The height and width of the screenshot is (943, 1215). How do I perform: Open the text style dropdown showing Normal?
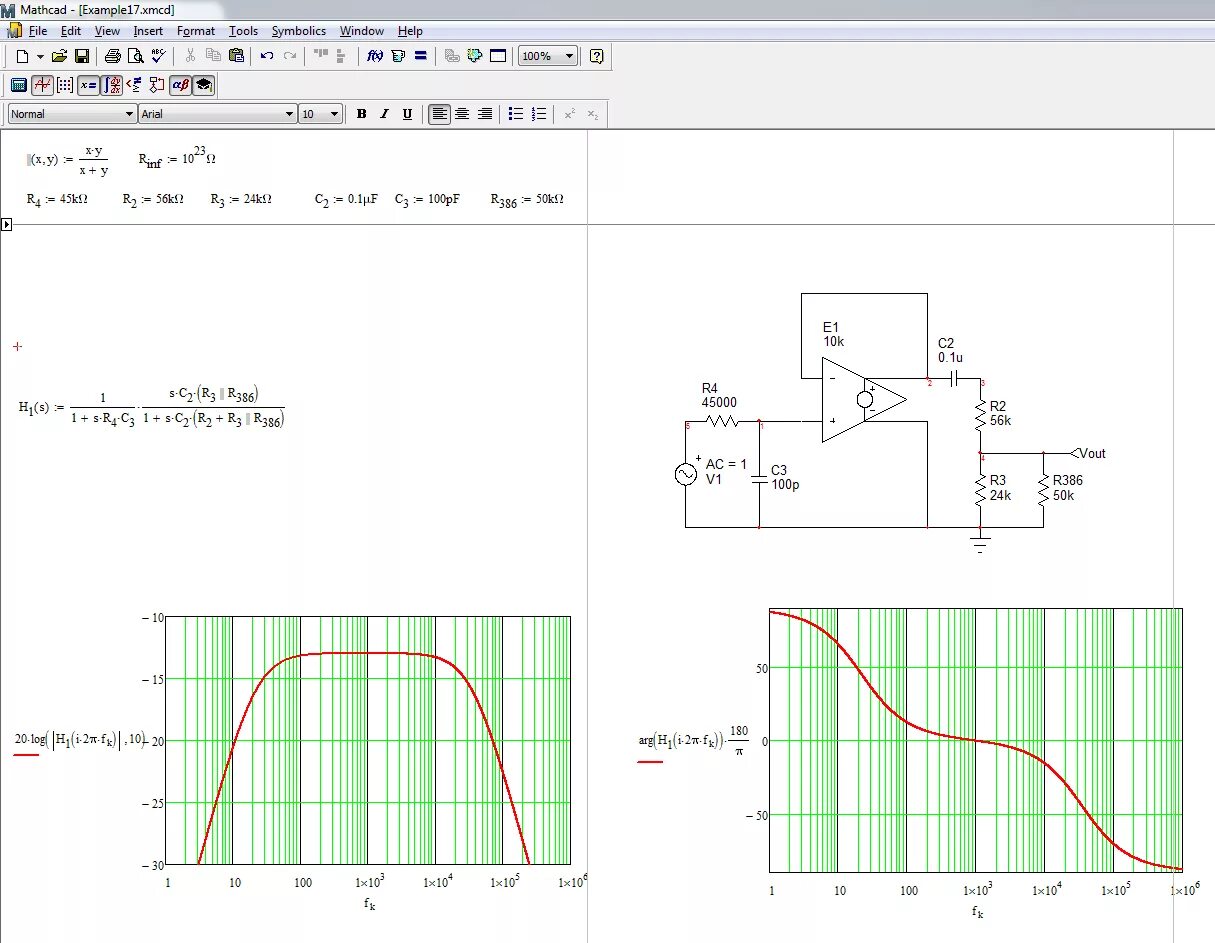72,114
